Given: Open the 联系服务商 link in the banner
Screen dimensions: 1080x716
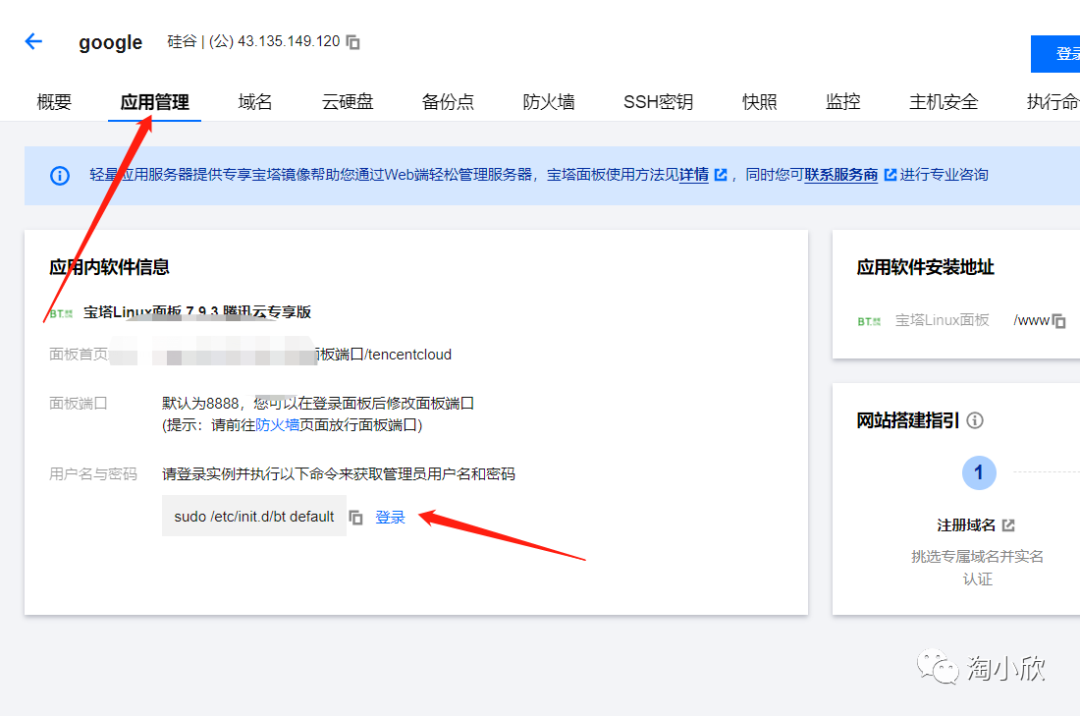Looking at the screenshot, I should 841,175.
